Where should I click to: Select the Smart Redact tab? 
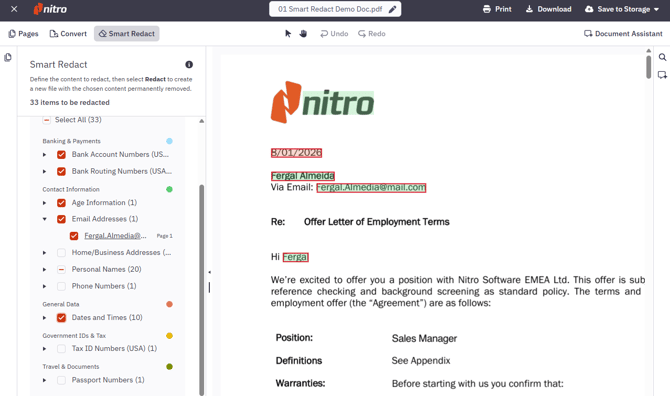coord(126,34)
